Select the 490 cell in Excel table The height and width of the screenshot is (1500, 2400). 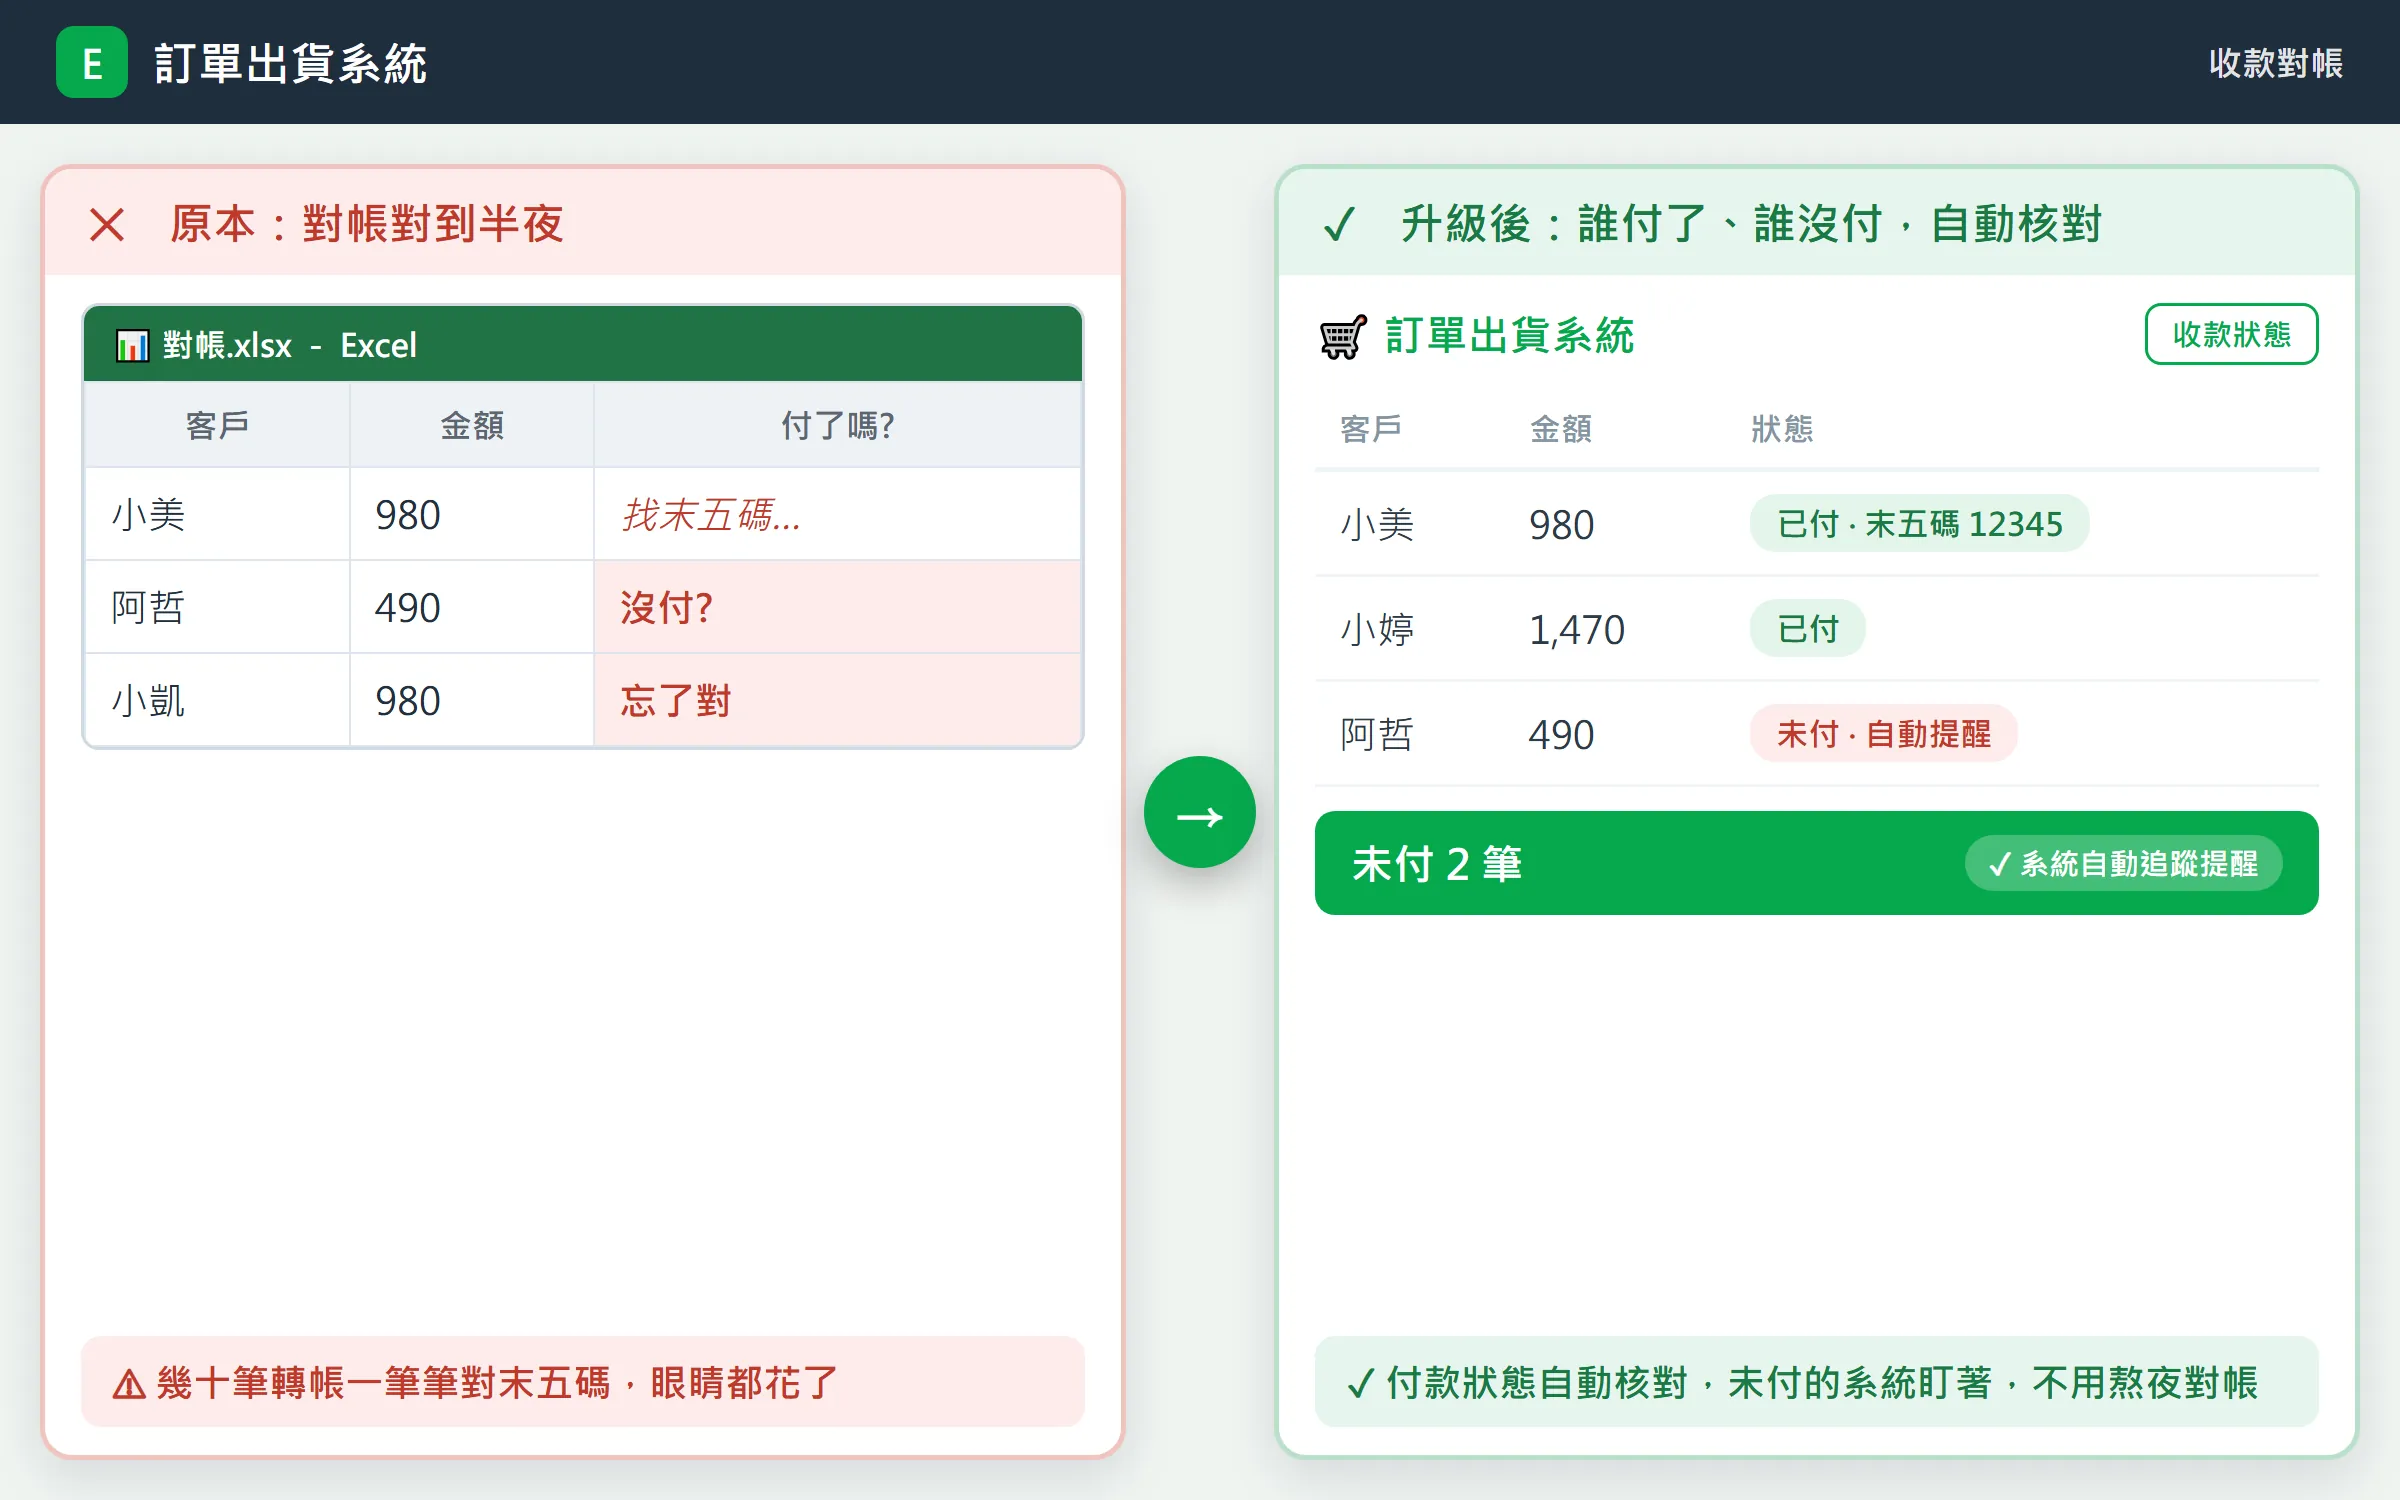(x=472, y=607)
